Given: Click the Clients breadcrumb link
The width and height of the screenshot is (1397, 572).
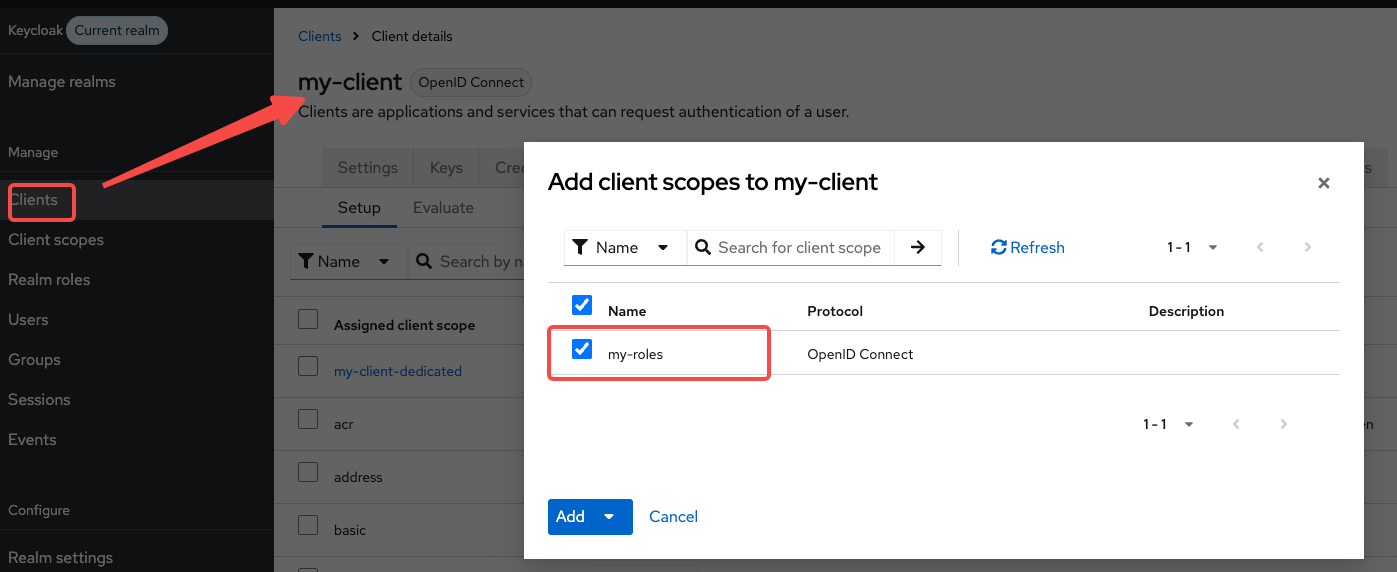Looking at the screenshot, I should (320, 36).
